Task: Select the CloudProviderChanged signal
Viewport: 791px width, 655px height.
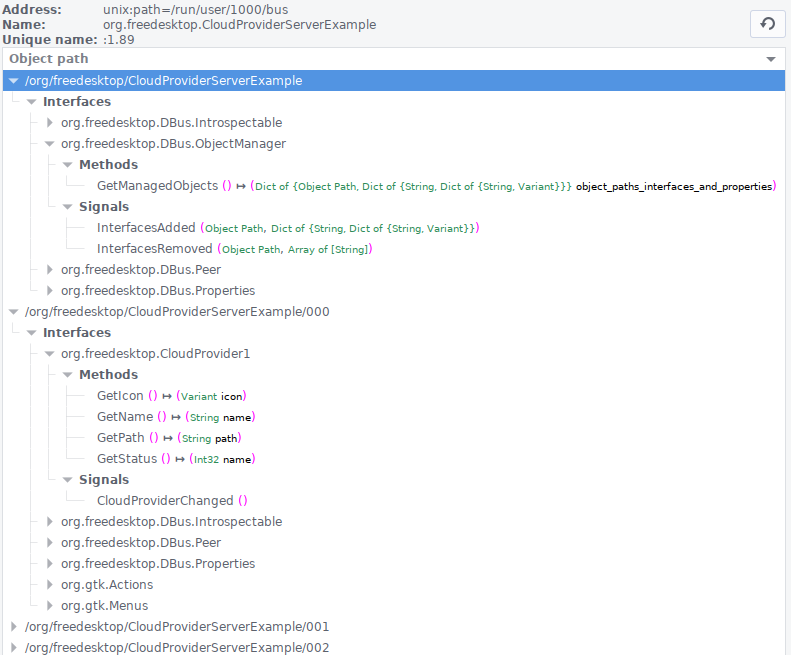Action: tap(165, 501)
